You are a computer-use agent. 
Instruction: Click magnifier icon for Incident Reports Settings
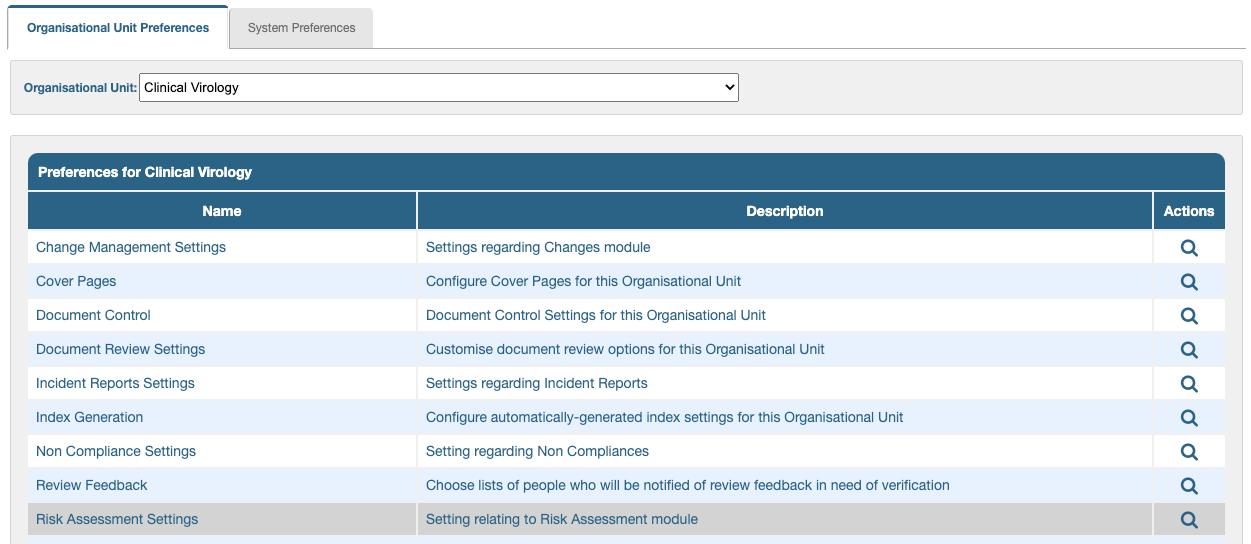[x=1188, y=384]
